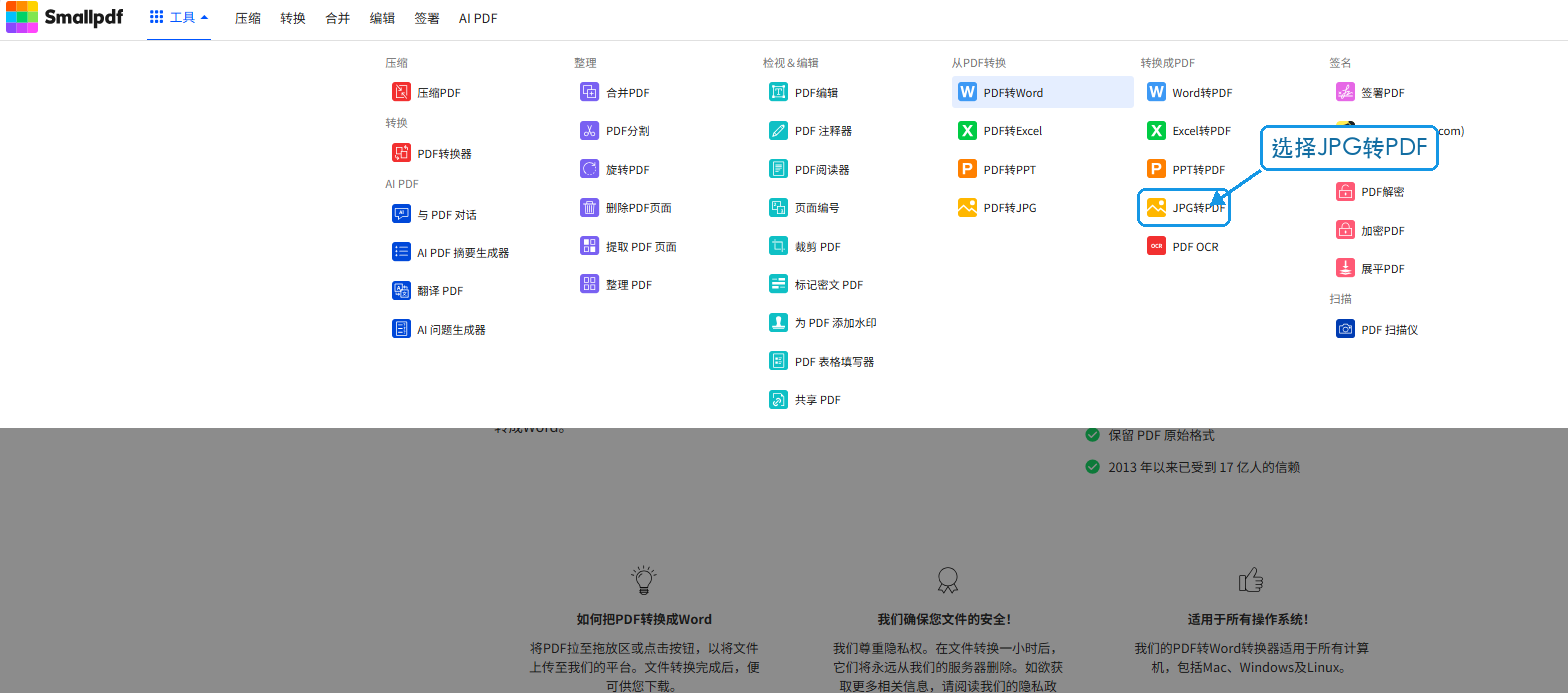Click the Smallpdf logo
1568x693 pixels.
pos(65,17)
